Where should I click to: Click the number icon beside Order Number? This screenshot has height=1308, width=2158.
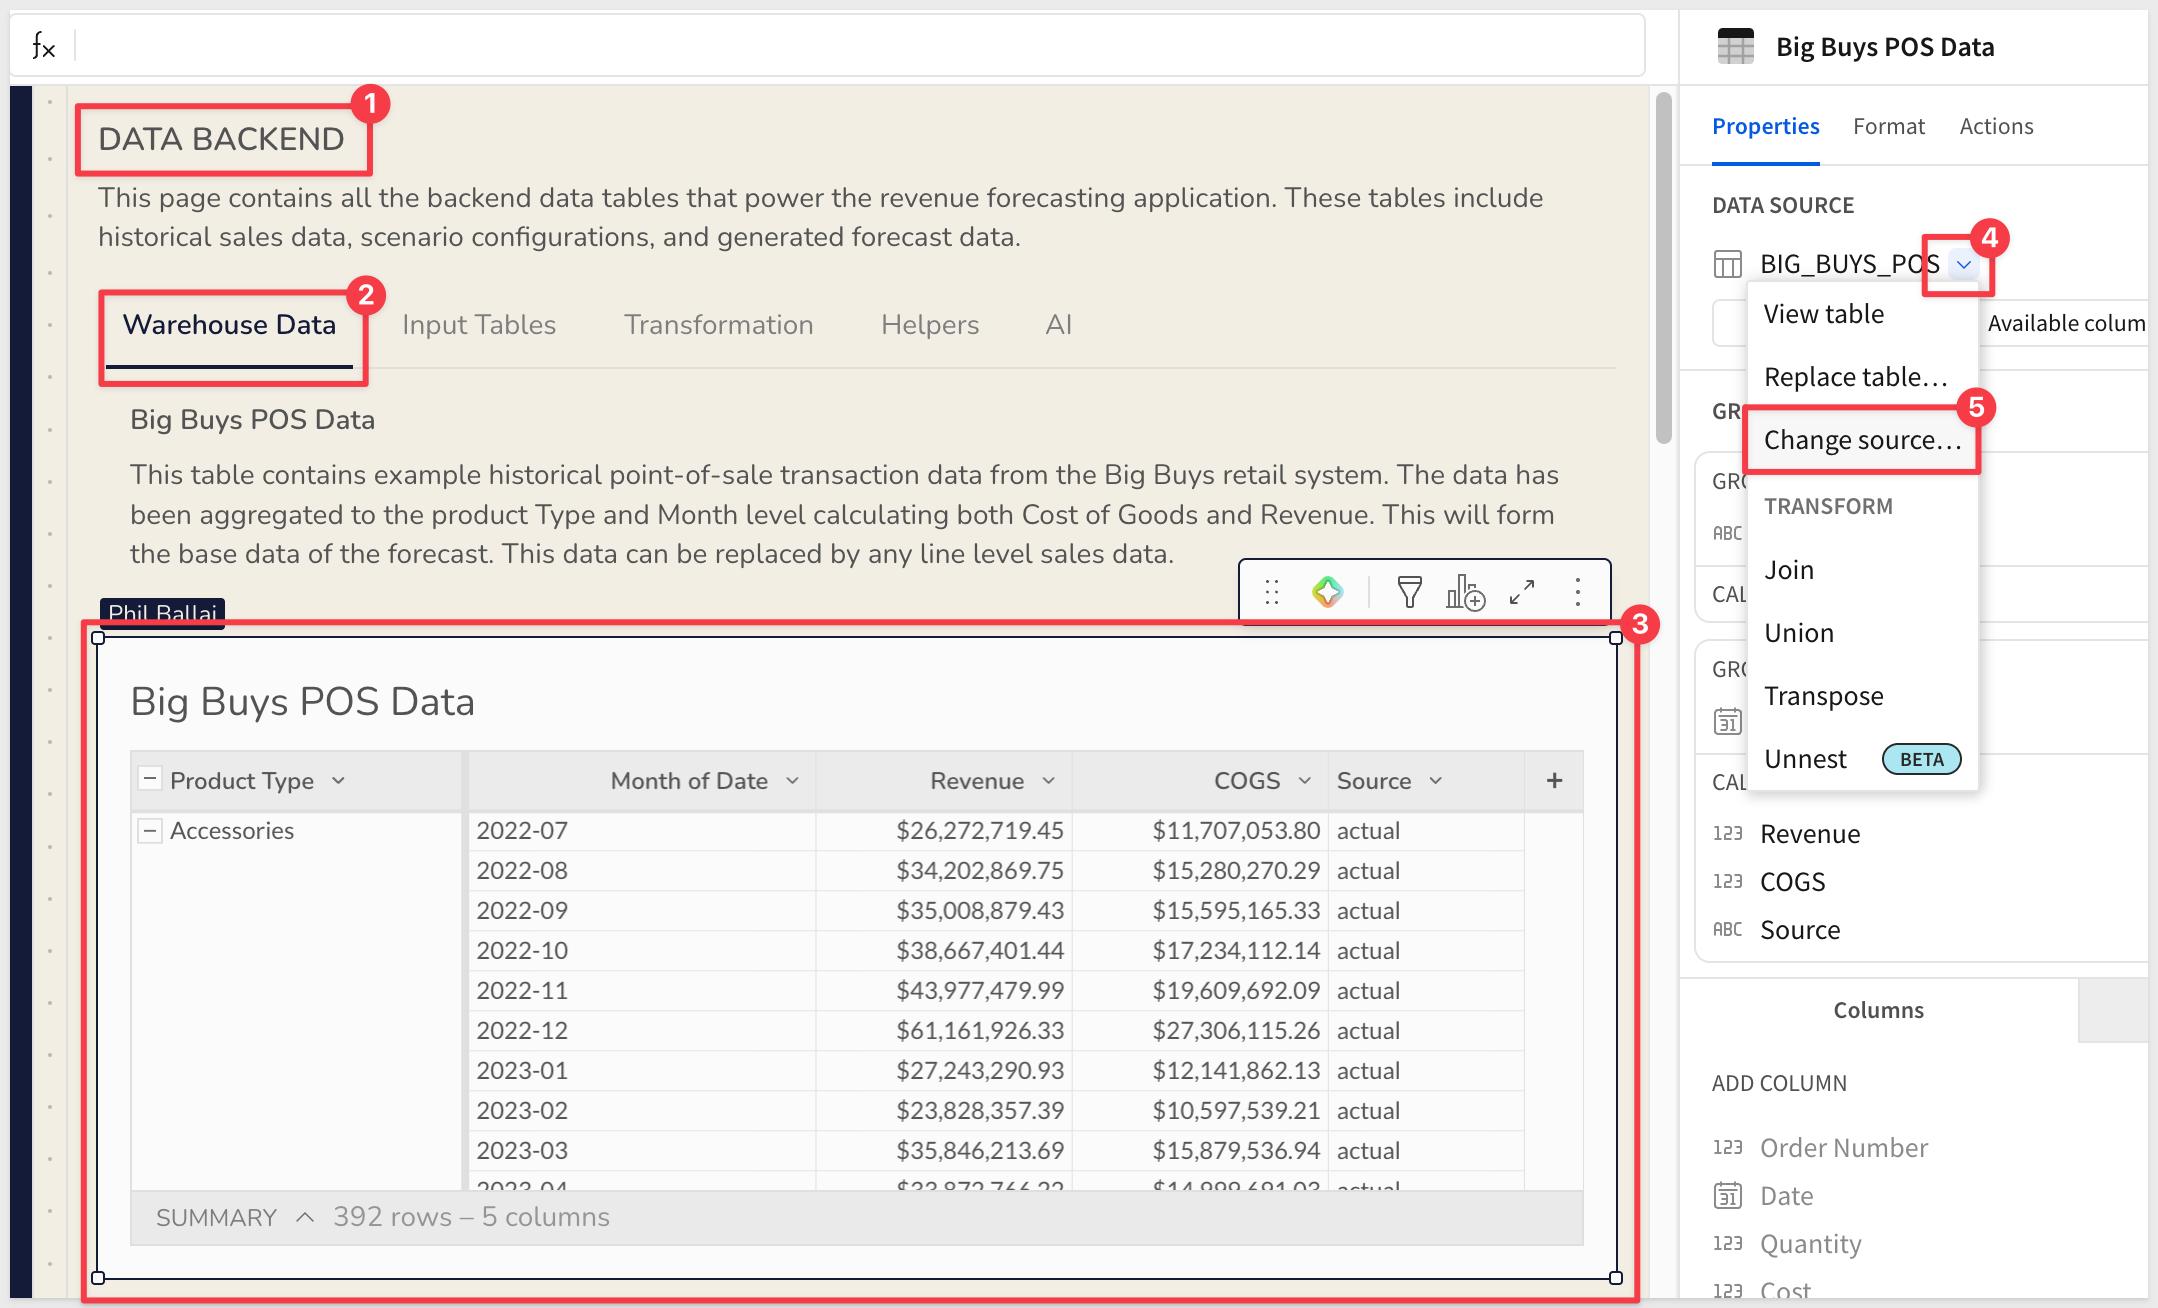1728,1148
